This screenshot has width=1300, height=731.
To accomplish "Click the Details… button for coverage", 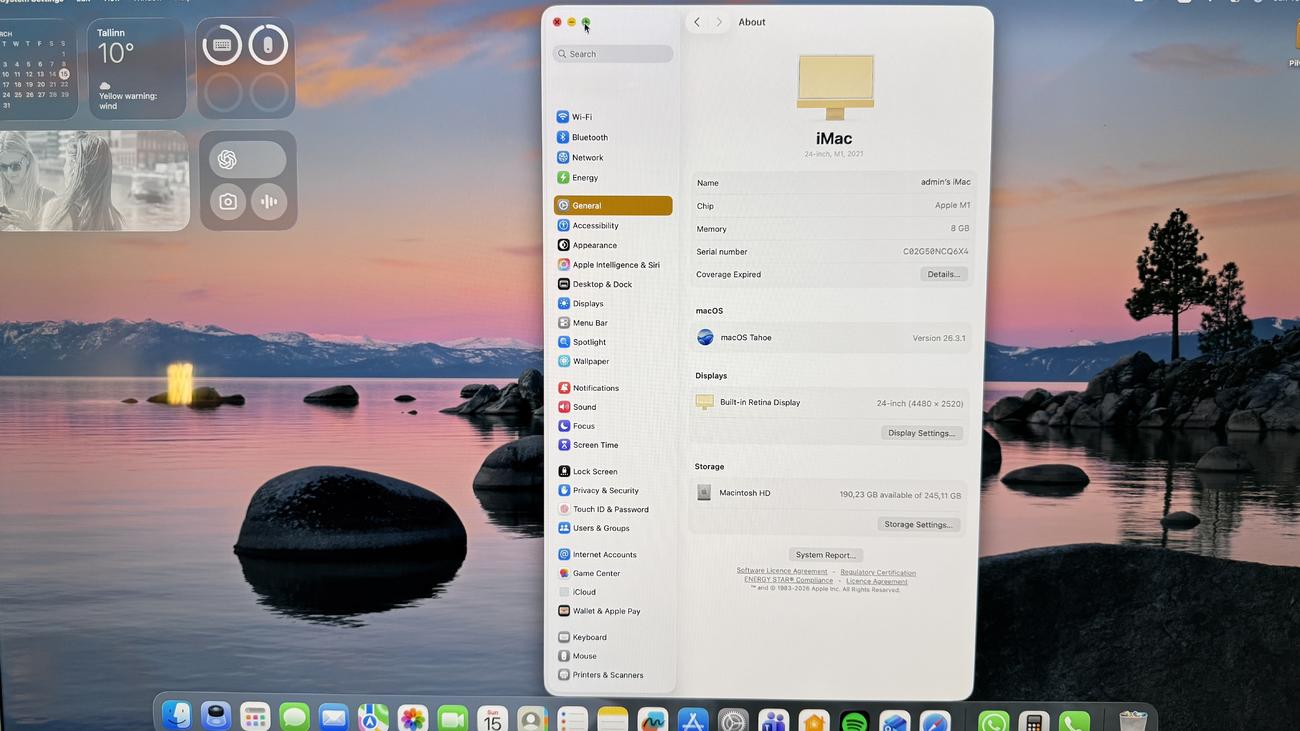I will 943,274.
